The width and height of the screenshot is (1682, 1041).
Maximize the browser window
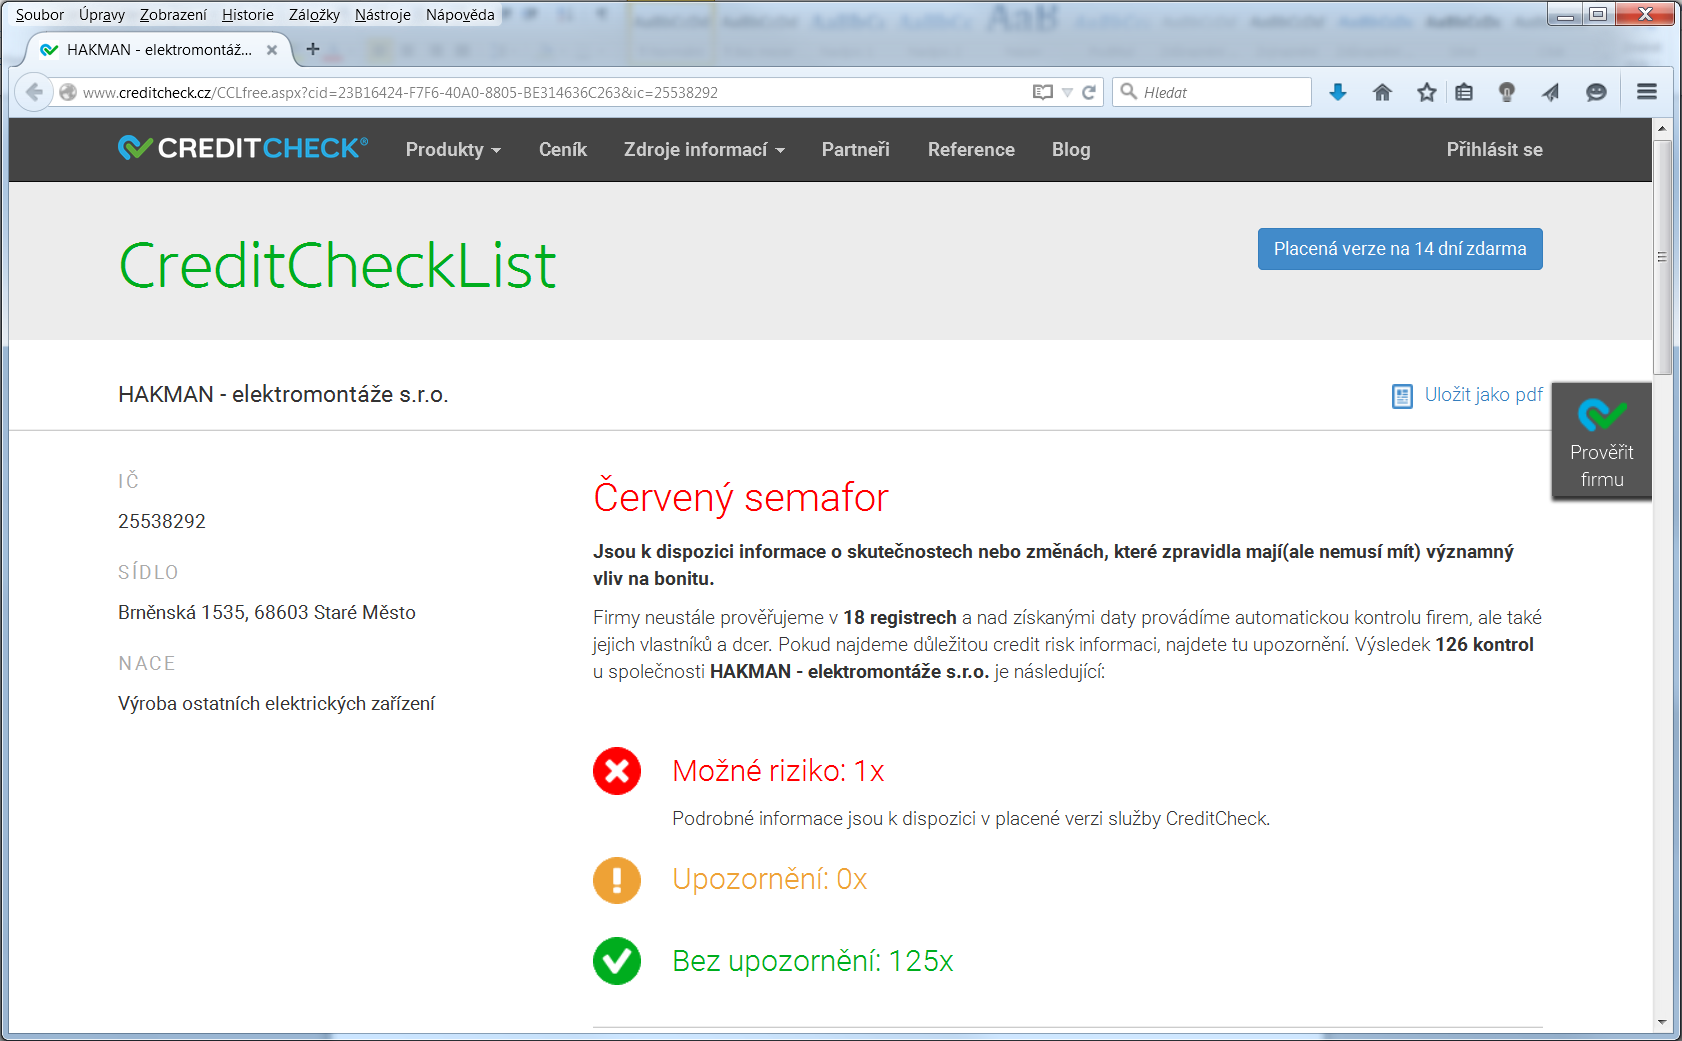click(1598, 14)
